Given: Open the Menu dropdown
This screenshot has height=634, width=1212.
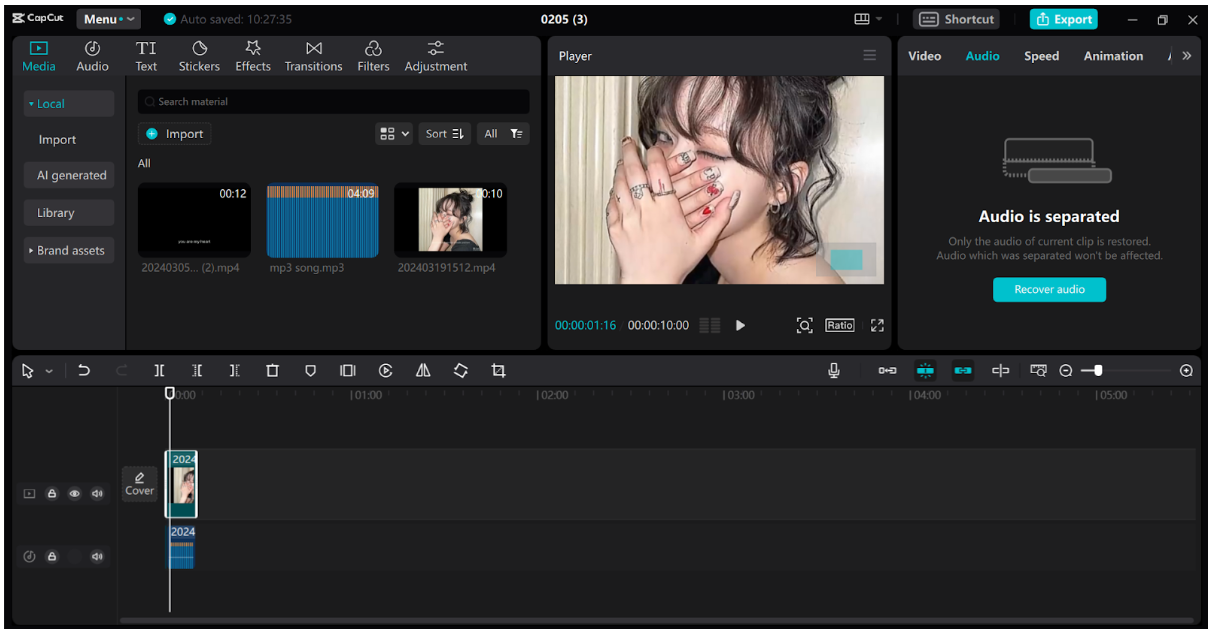Looking at the screenshot, I should click(109, 19).
